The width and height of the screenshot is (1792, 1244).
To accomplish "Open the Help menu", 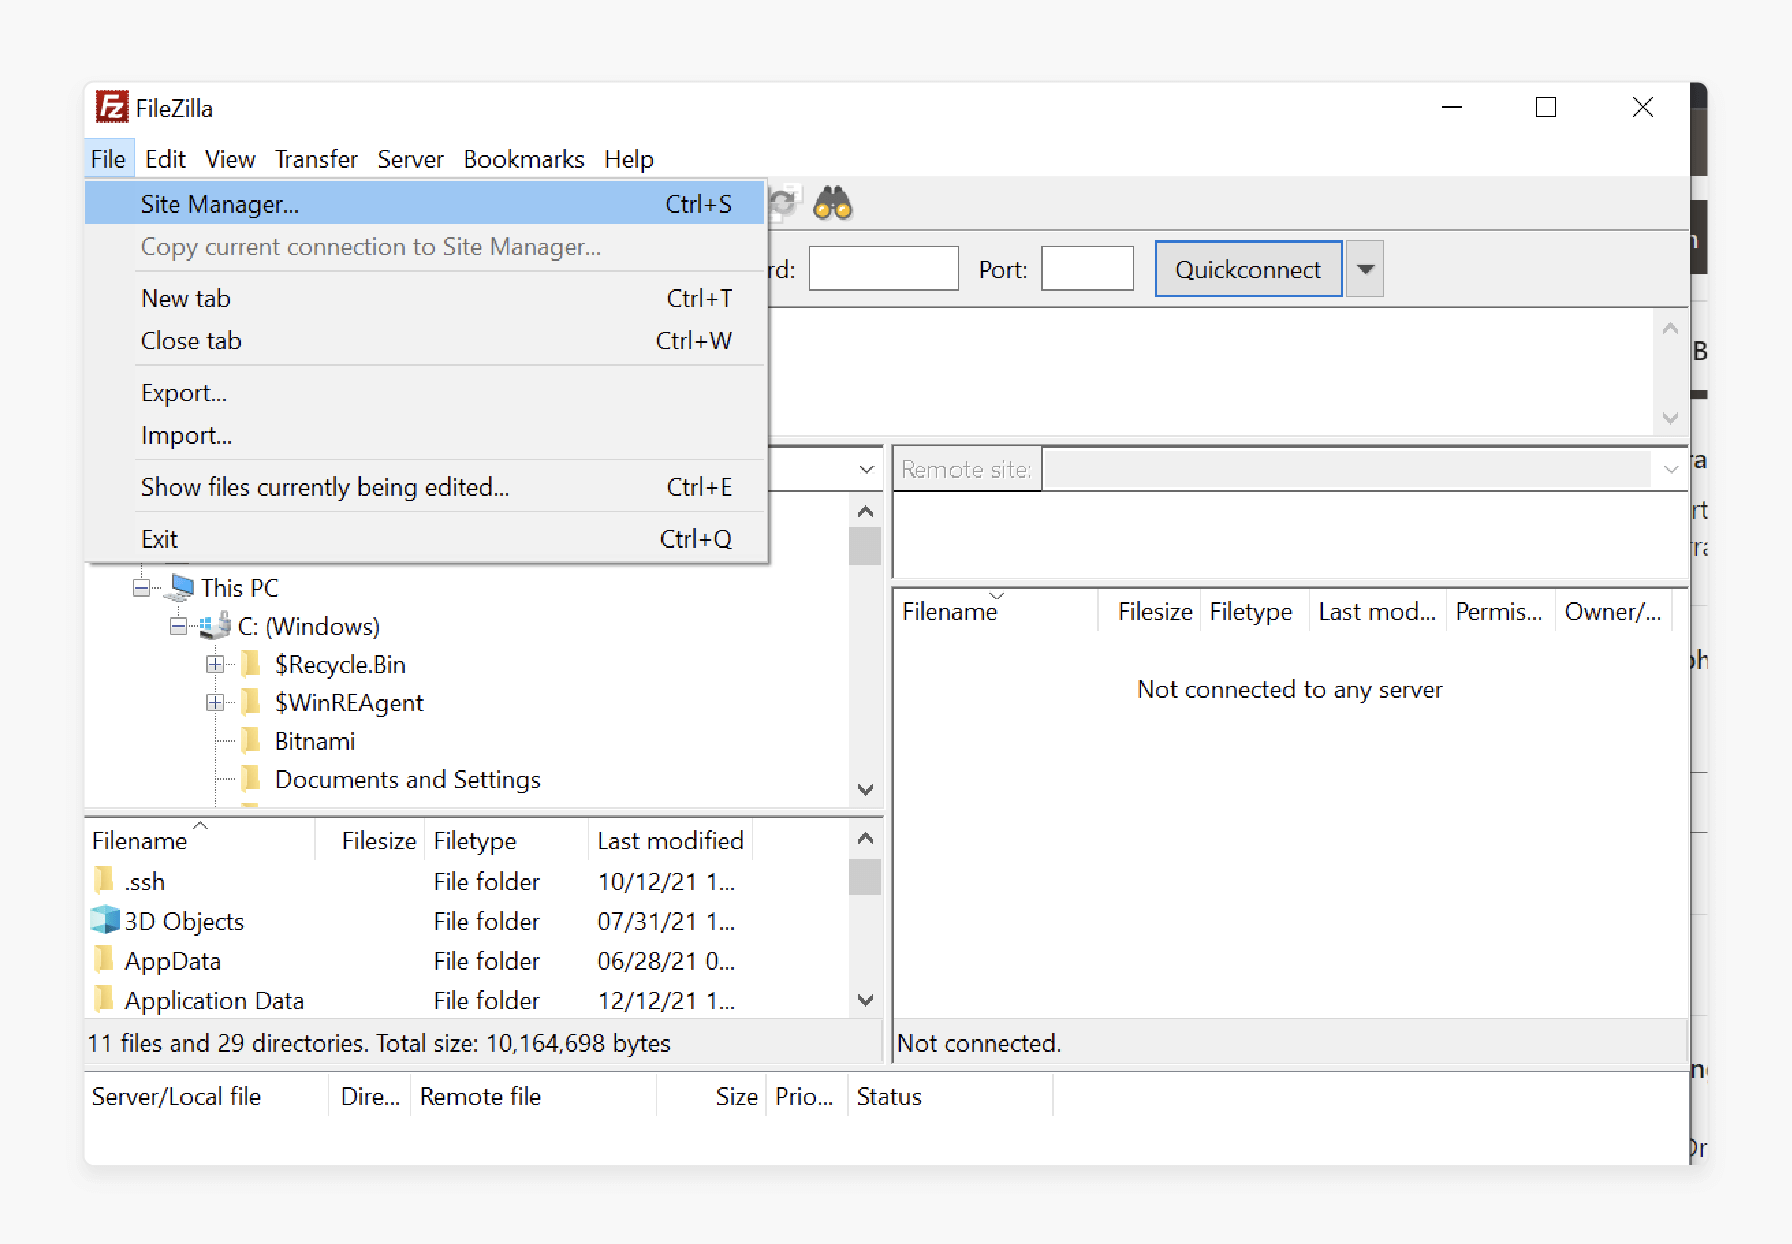I will [x=628, y=159].
